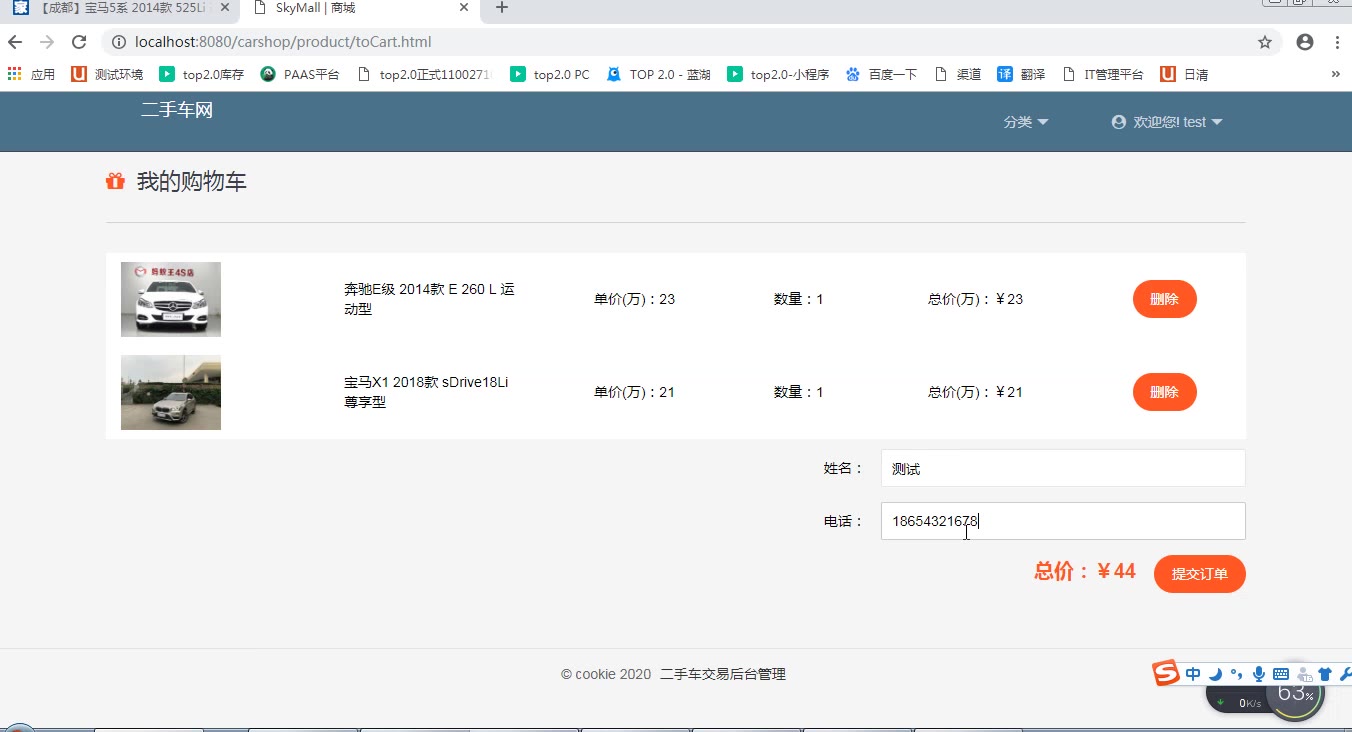
Task: Reload the current page
Action: (x=79, y=42)
